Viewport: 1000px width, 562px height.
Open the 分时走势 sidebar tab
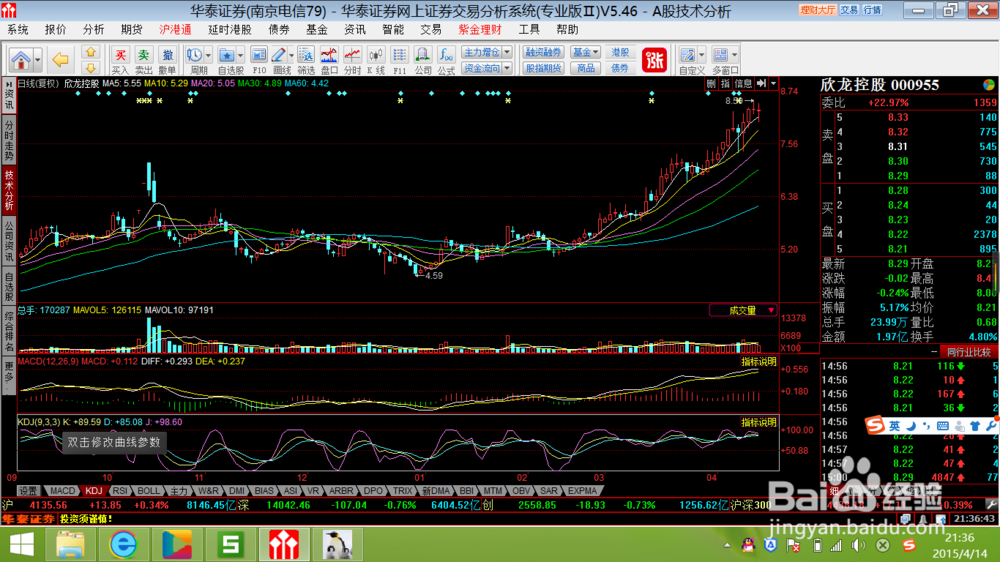[9, 140]
